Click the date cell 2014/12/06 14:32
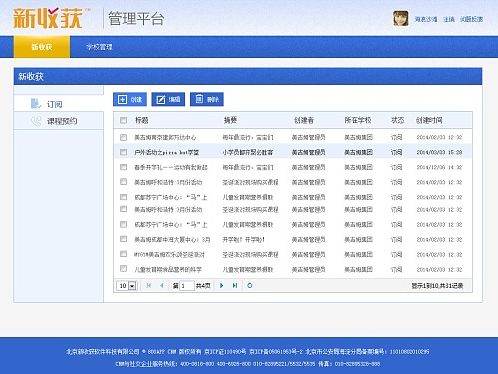The height and width of the screenshot is (374, 498). click(439, 167)
